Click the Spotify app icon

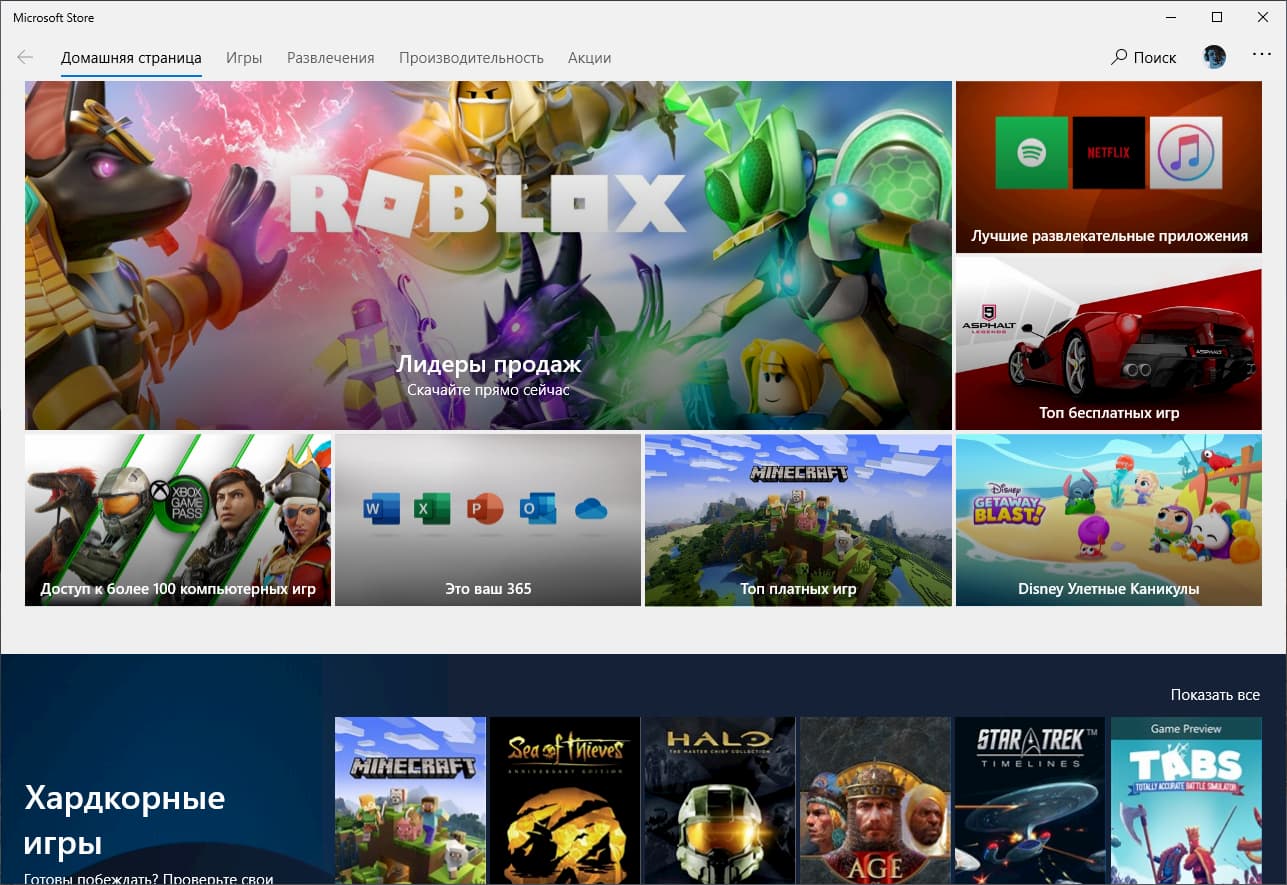(x=1032, y=153)
